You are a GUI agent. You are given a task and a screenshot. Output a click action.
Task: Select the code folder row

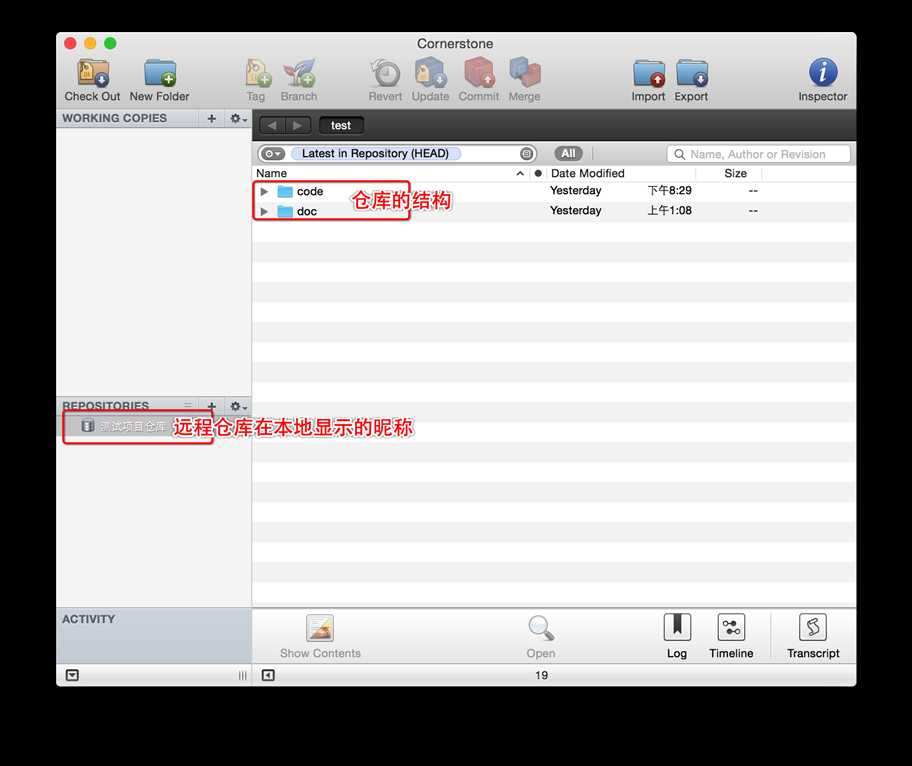pyautogui.click(x=554, y=191)
